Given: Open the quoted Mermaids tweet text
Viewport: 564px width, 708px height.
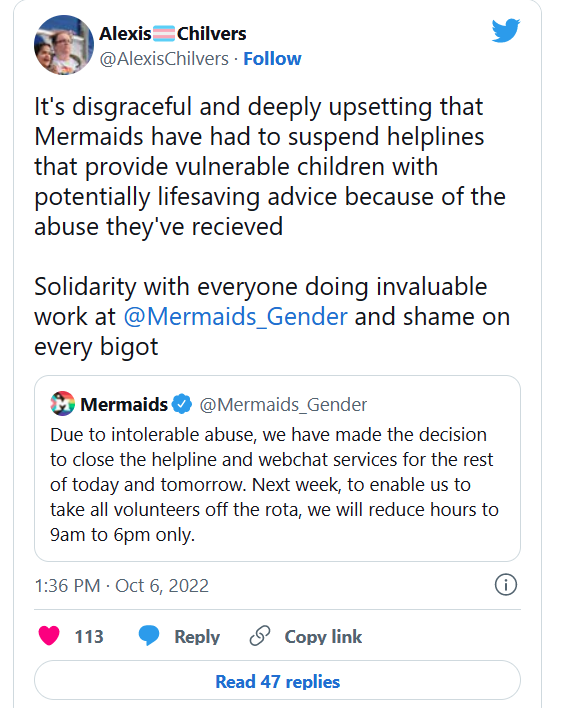Looking at the screenshot, I should pos(275,485).
